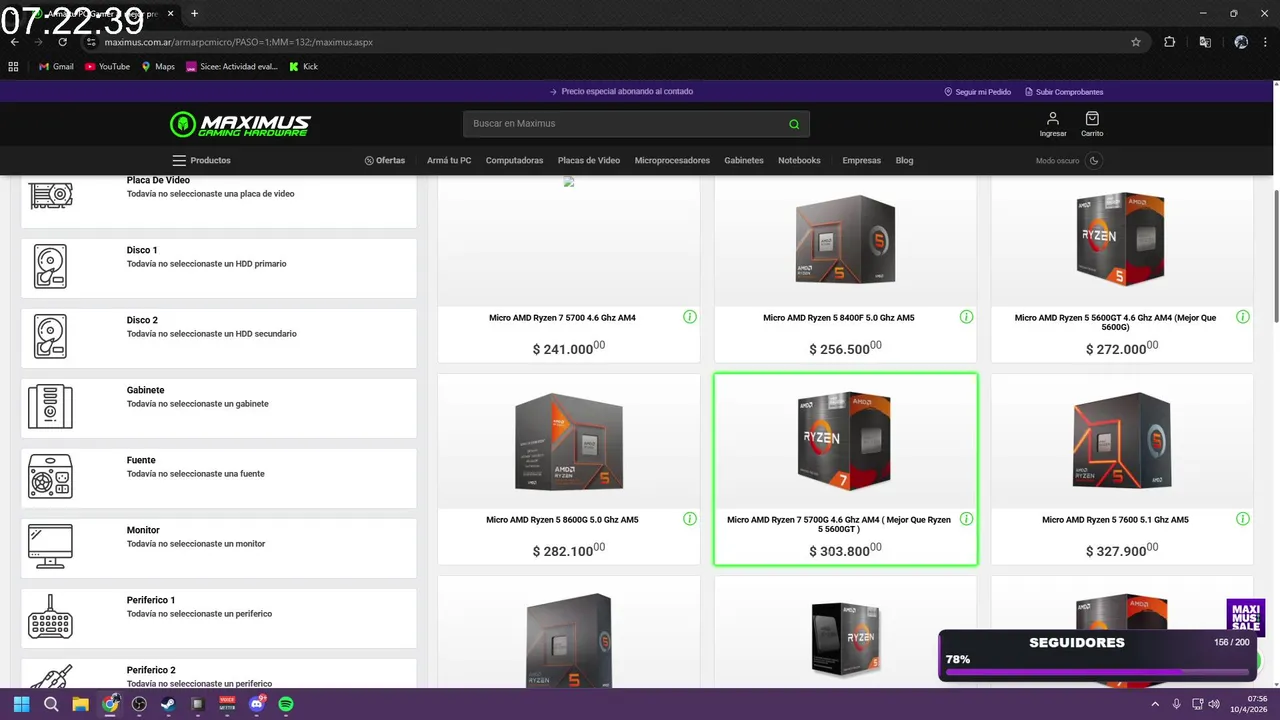The image size is (1280, 720).
Task: Click info icon for Ryzen 5 7600
Action: 1242,519
